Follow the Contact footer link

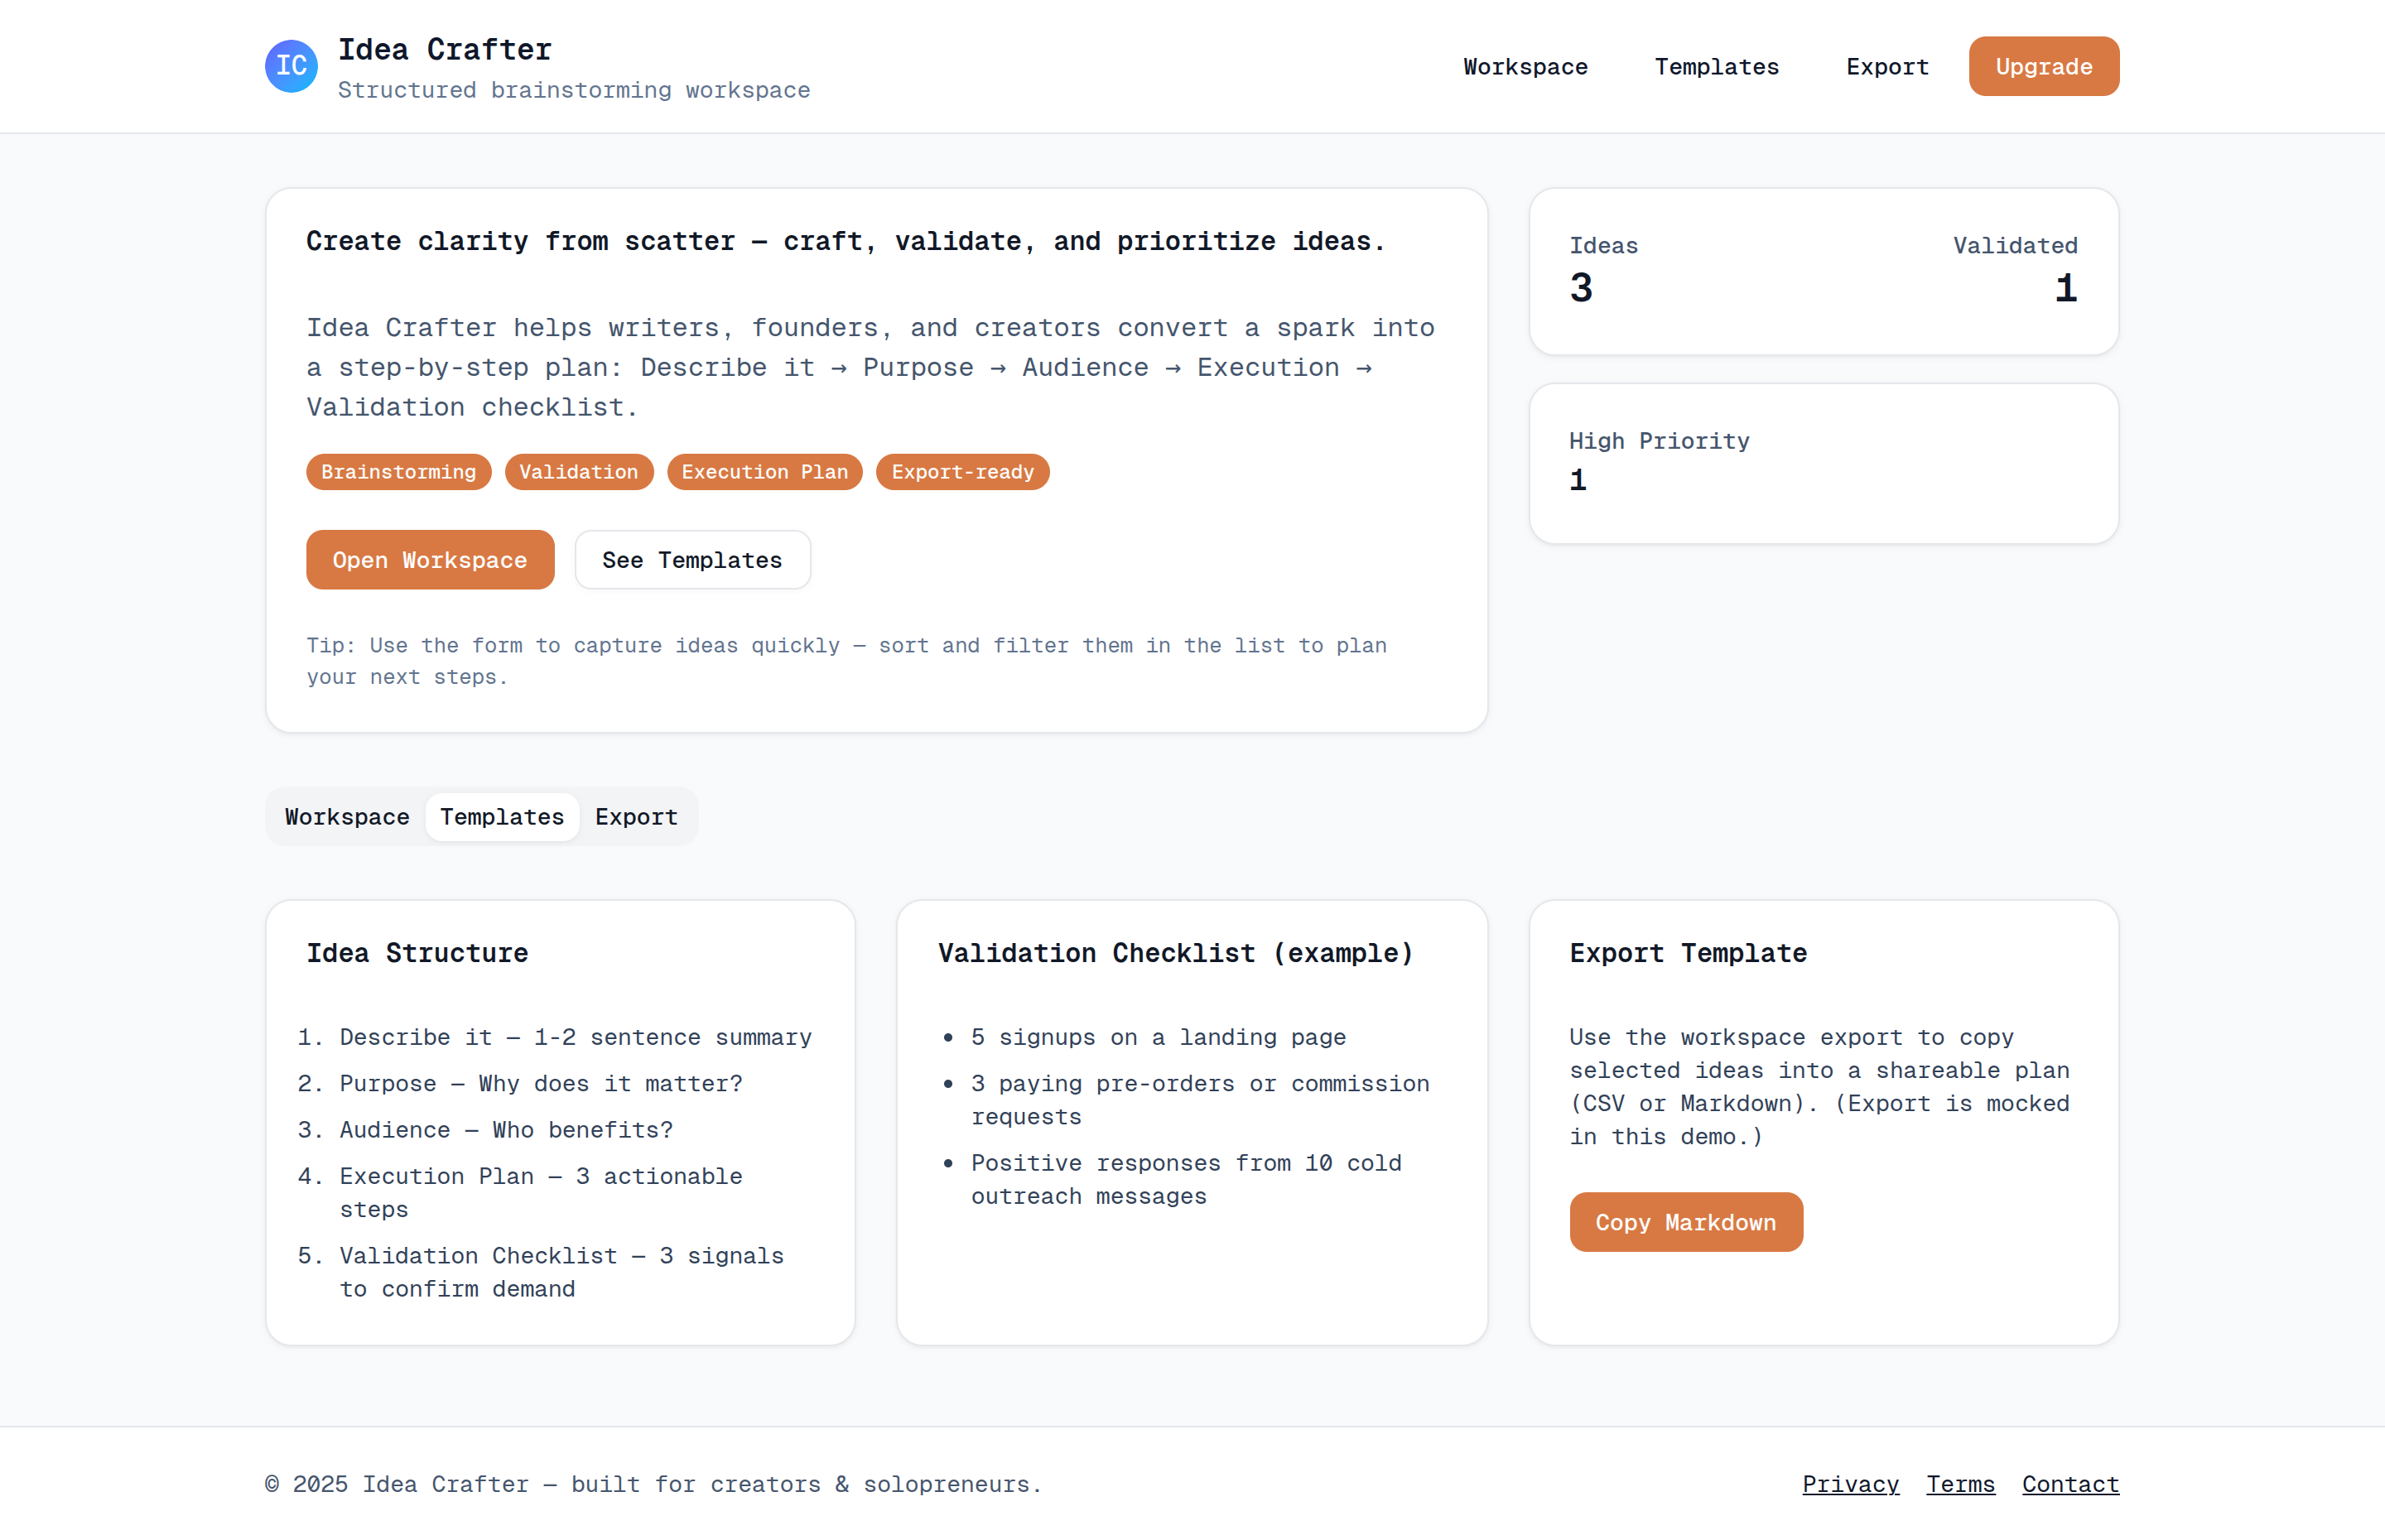coord(2070,1484)
